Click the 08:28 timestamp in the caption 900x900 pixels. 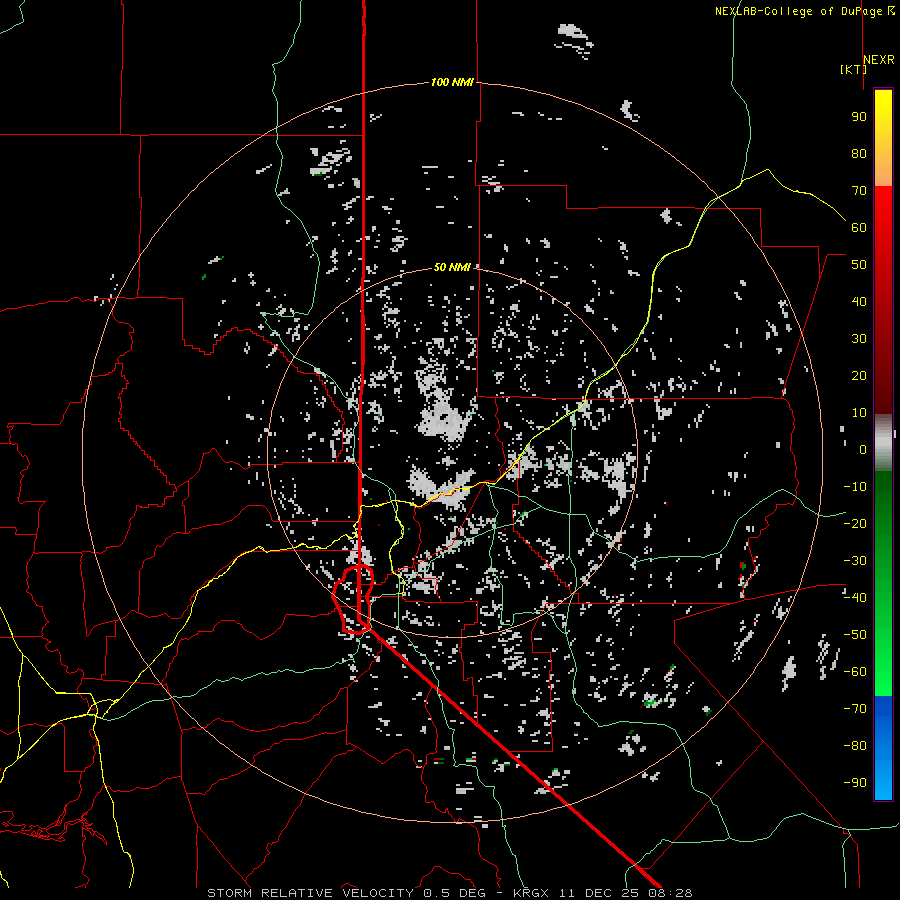pos(670,893)
